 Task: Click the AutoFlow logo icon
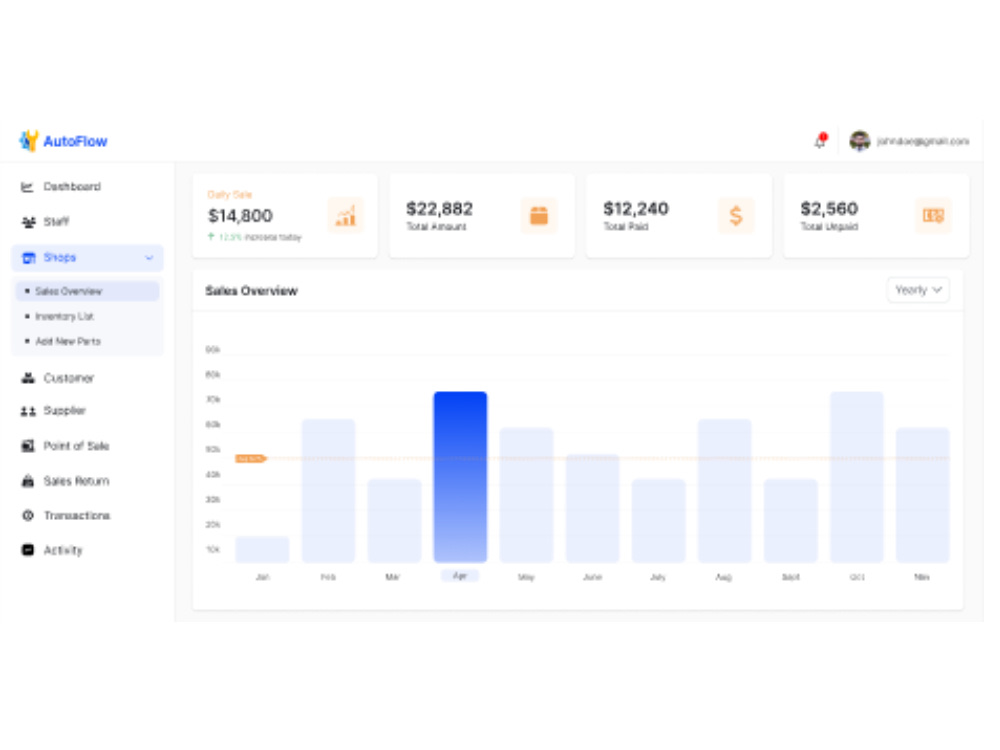29,141
